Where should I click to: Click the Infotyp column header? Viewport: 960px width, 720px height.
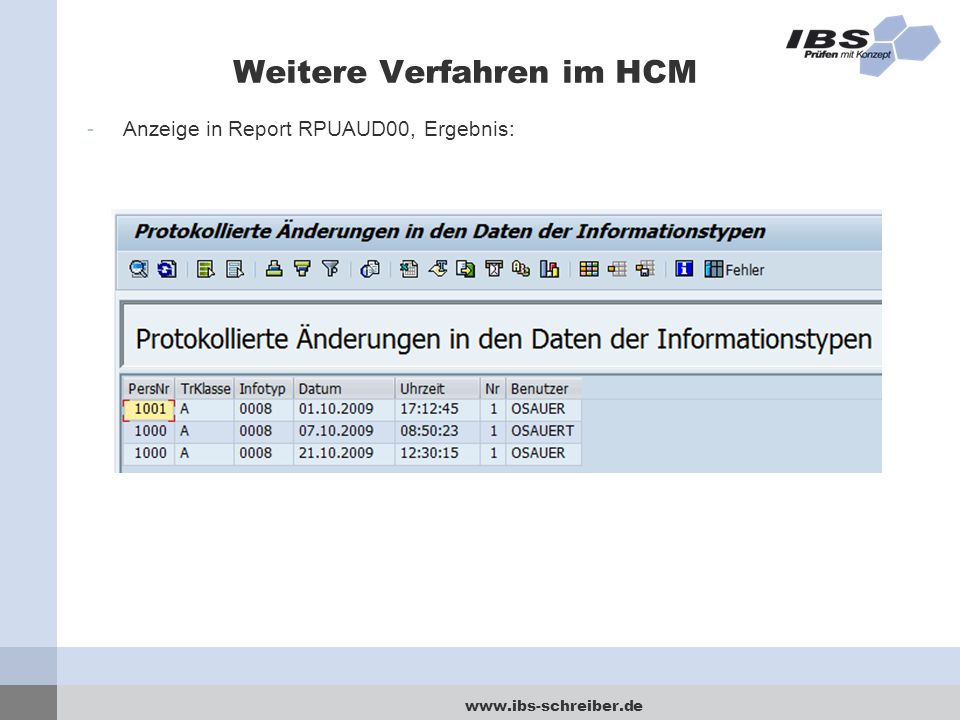(x=263, y=389)
